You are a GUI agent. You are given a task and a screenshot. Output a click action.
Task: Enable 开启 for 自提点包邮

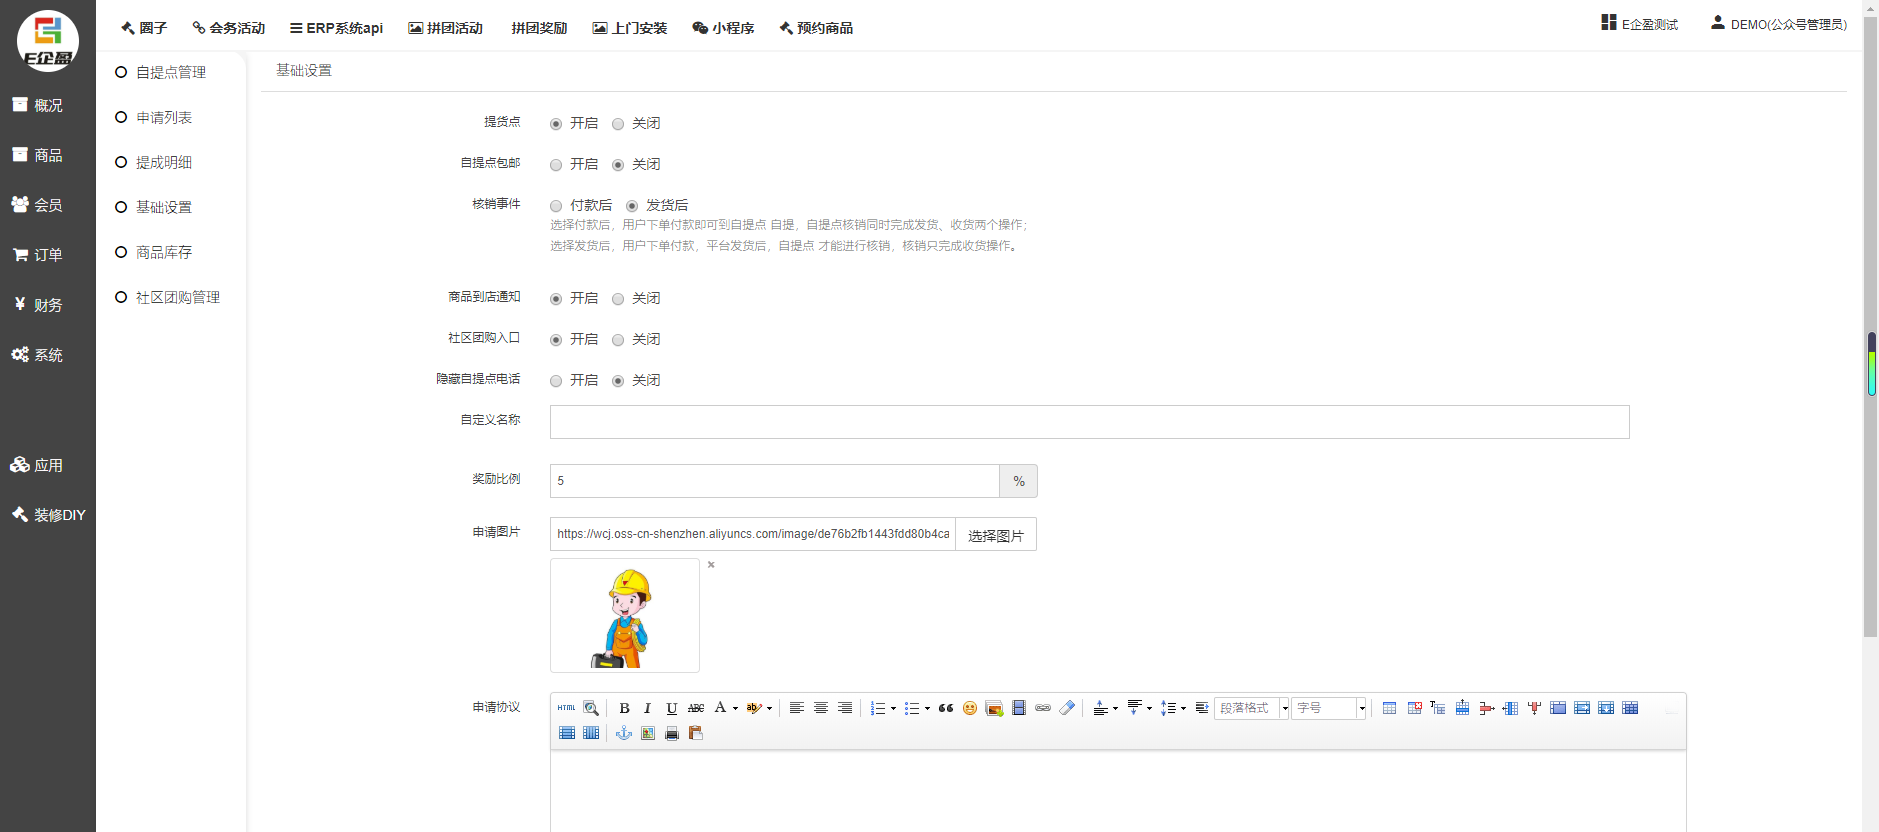point(556,165)
